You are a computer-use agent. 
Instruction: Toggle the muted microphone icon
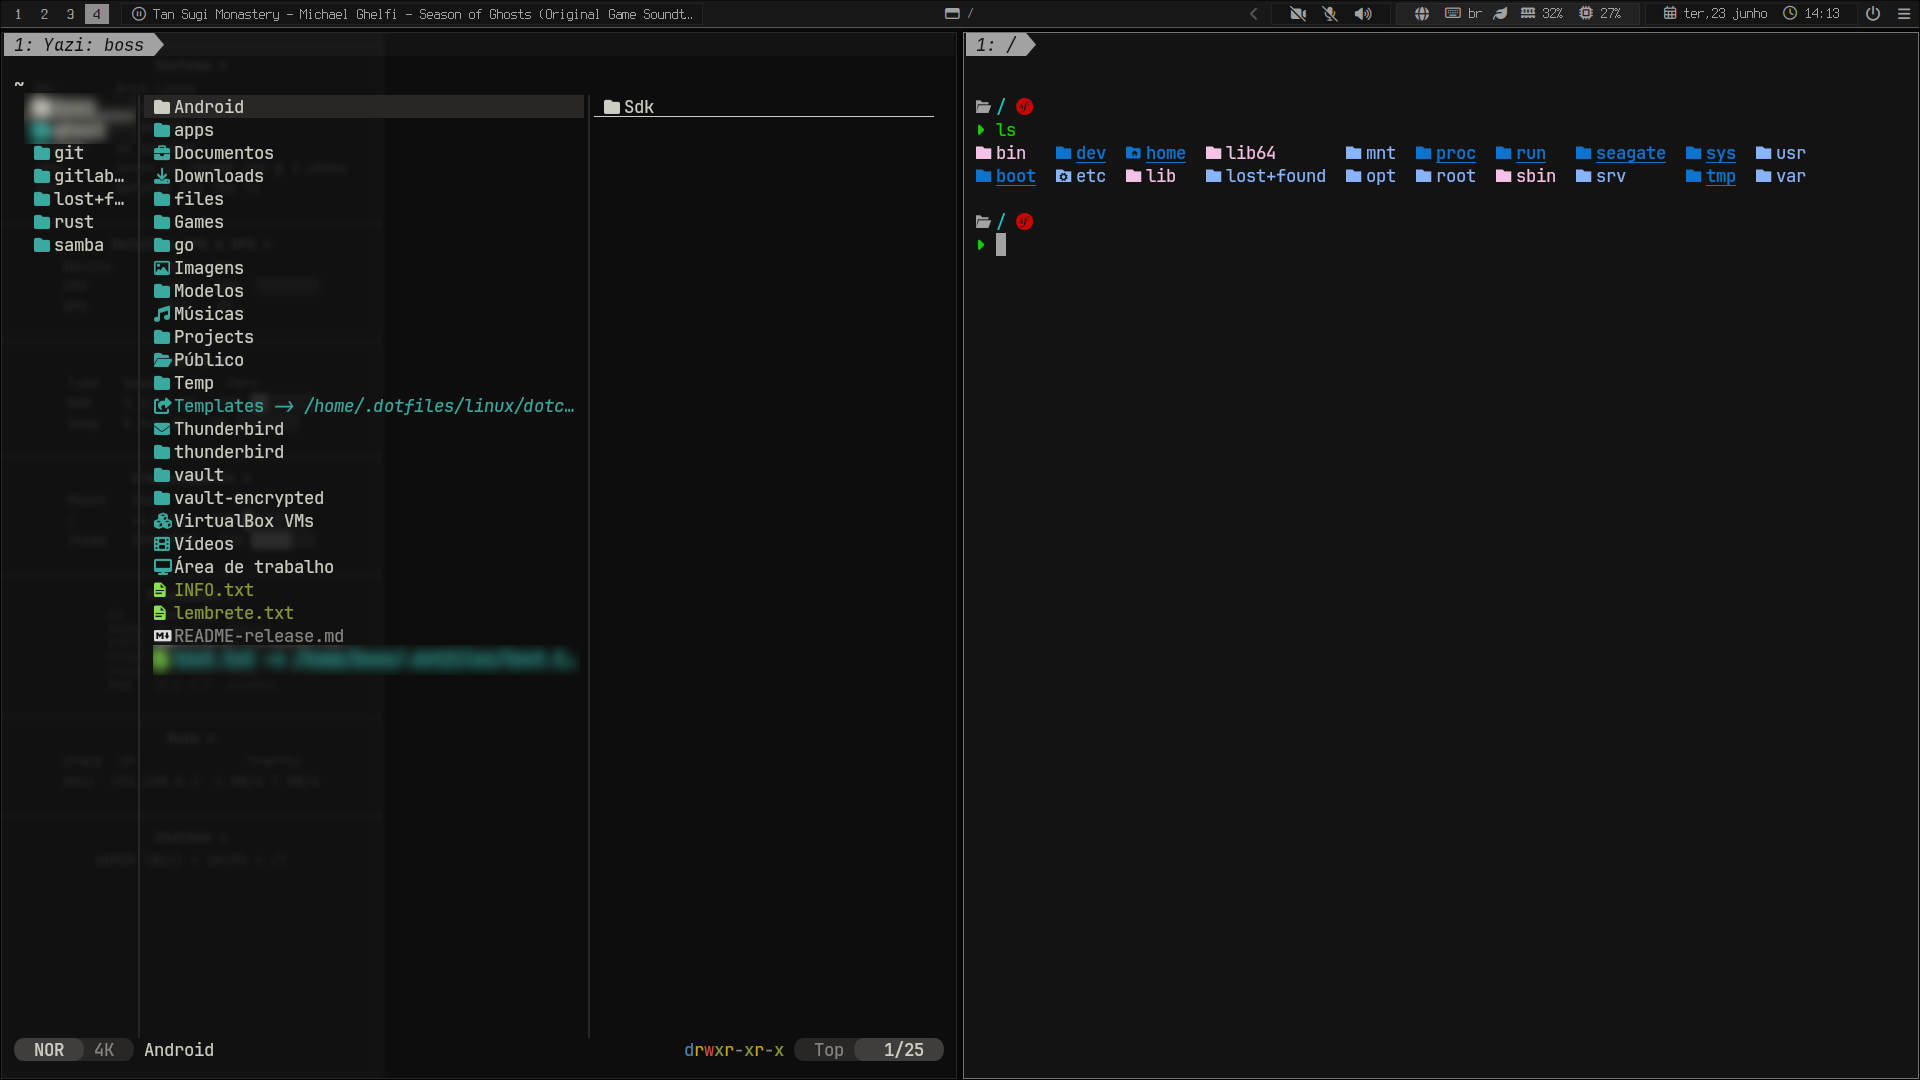pyautogui.click(x=1330, y=14)
